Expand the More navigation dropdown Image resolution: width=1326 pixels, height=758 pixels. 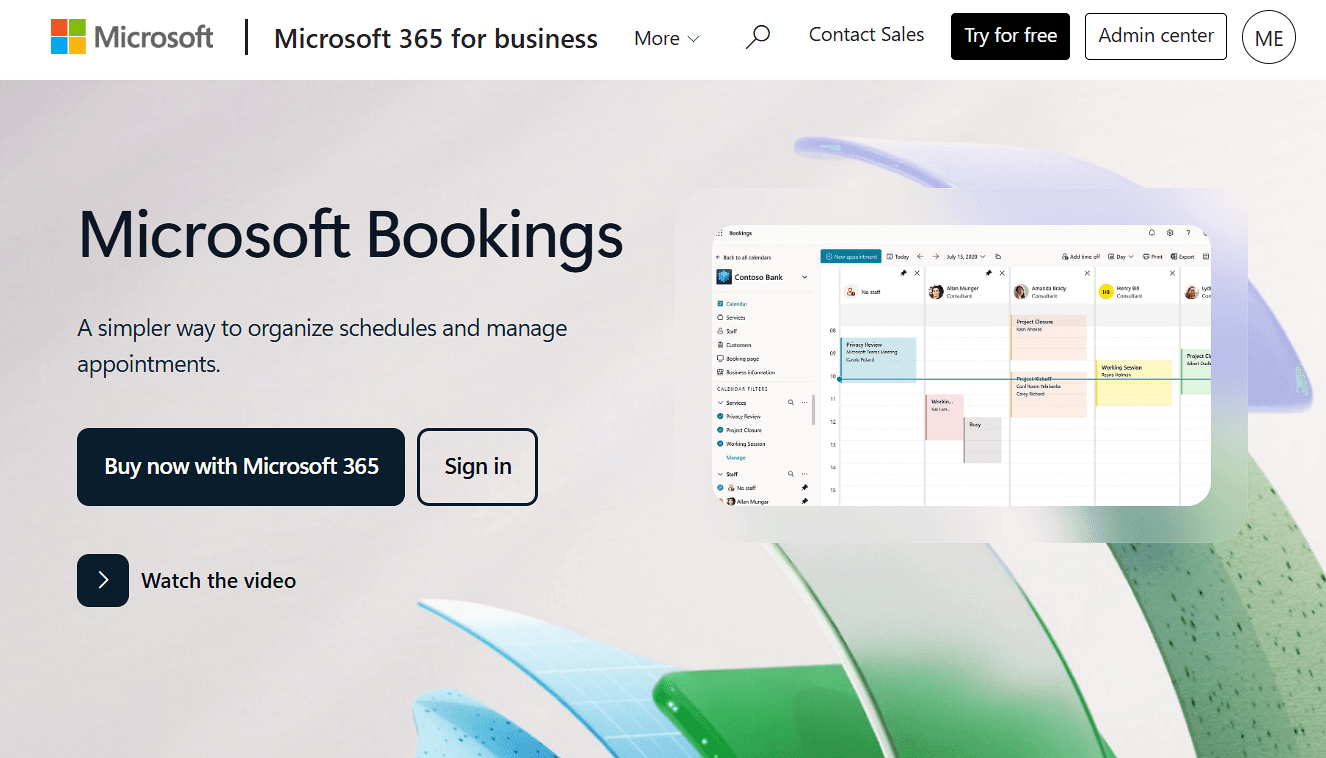pyautogui.click(x=666, y=38)
